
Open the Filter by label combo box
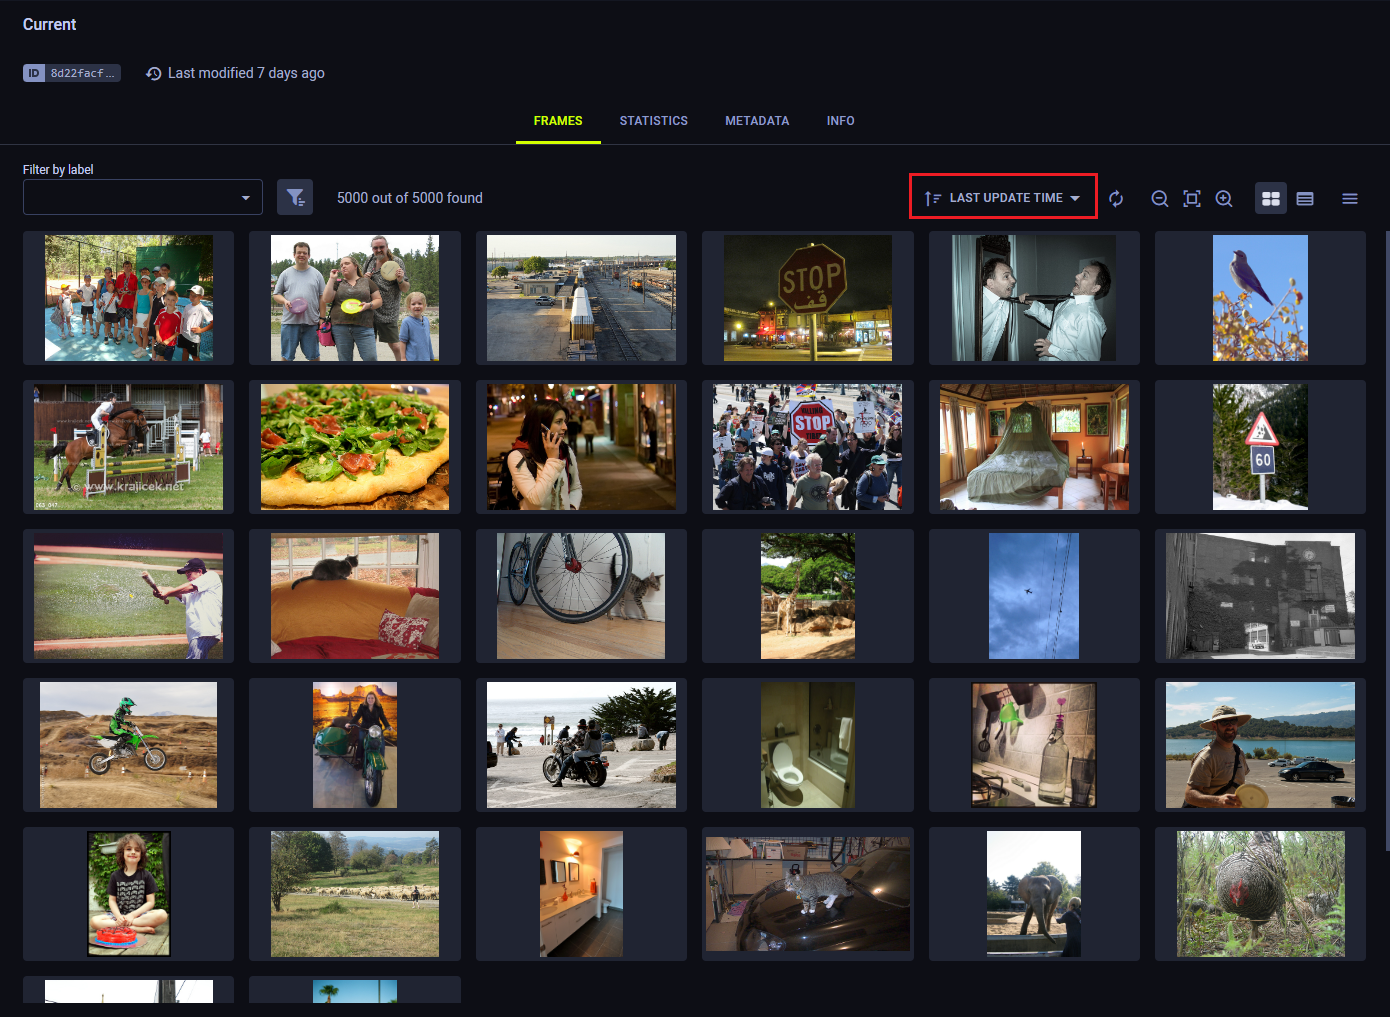[143, 197]
